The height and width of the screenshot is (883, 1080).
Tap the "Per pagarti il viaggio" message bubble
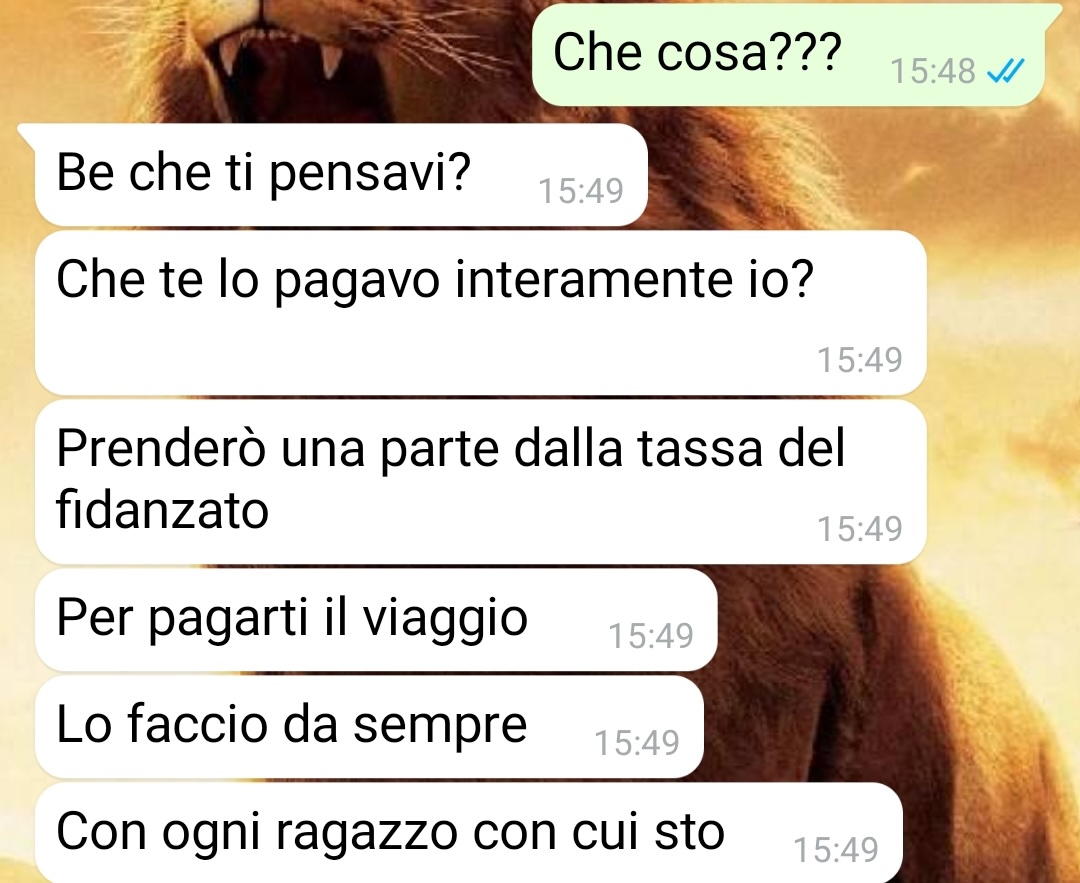pos(376,620)
